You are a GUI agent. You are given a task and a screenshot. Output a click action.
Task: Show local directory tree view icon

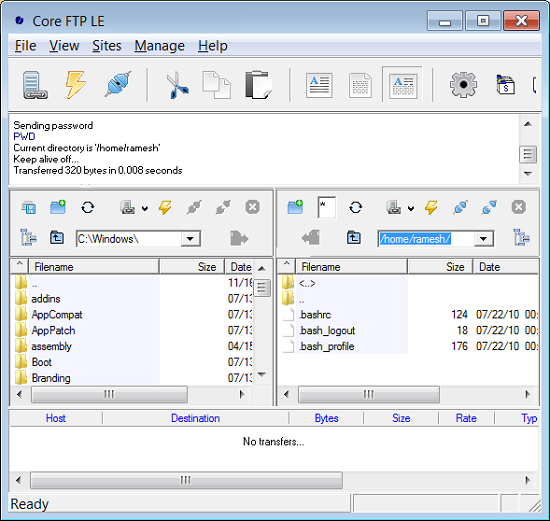pyautogui.click(x=28, y=239)
